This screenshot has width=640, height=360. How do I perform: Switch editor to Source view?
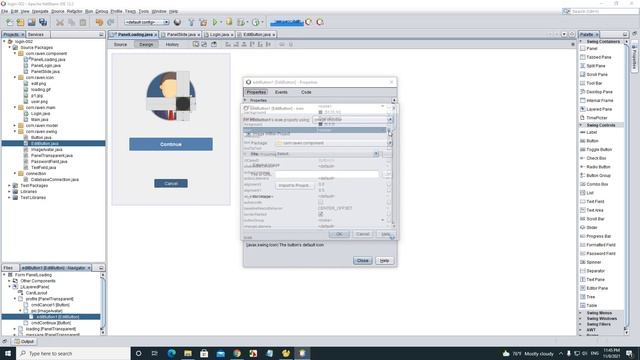pyautogui.click(x=120, y=44)
